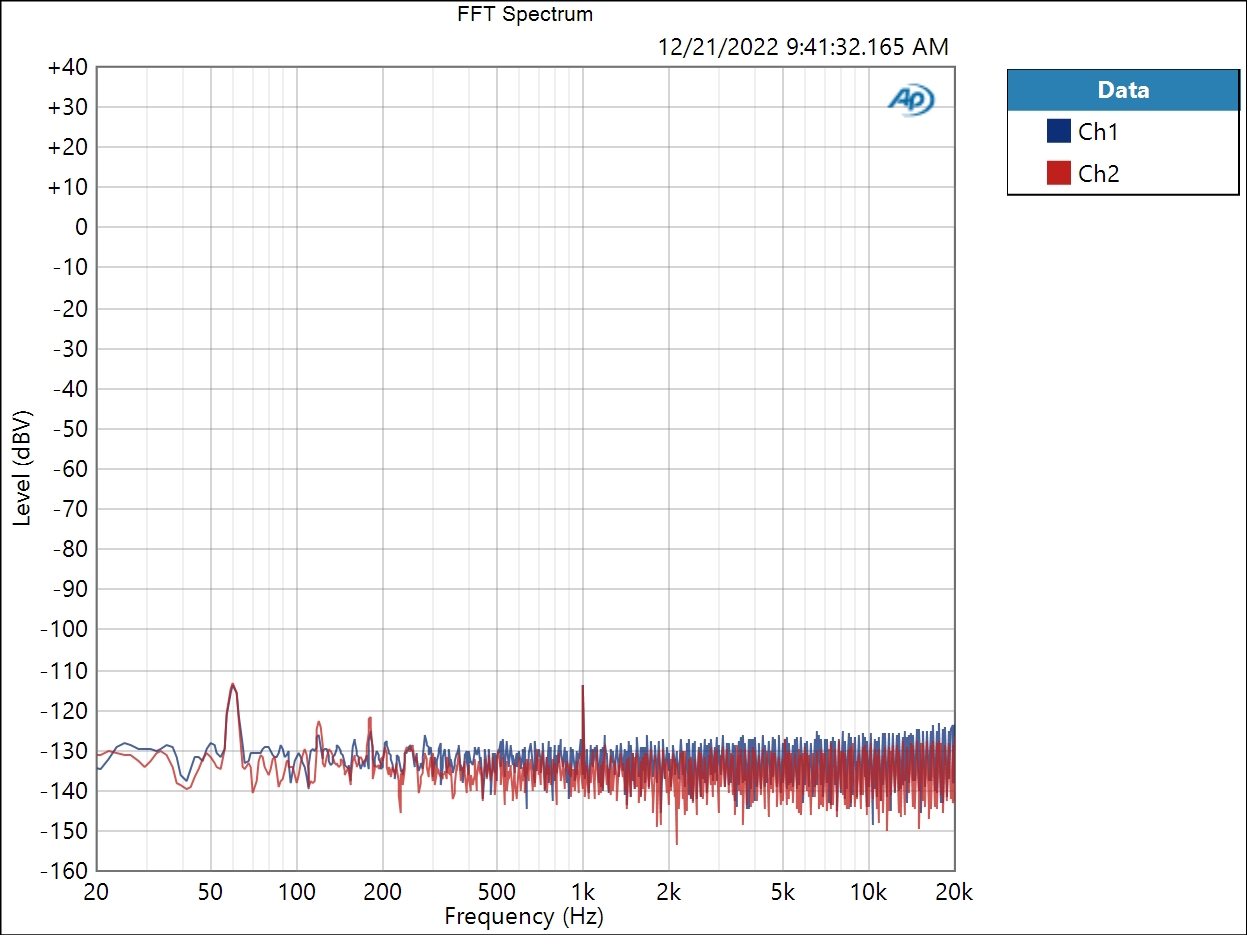
Task: Click the AP logo in the graph corner
Action: 911,99
